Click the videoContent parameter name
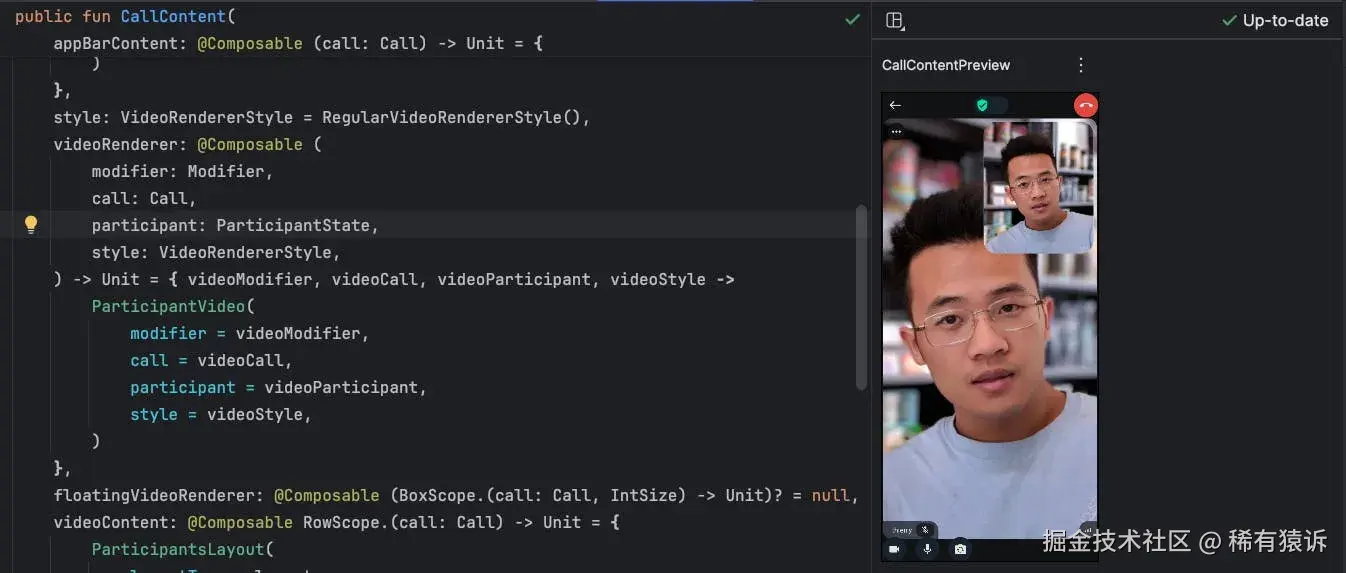 pyautogui.click(x=116, y=522)
